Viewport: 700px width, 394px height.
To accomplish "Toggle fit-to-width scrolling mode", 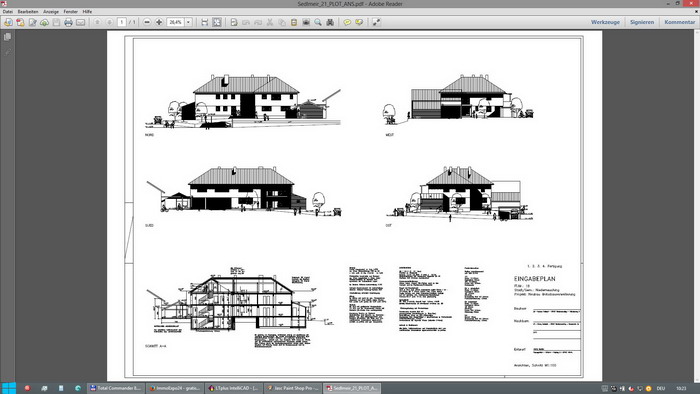I will [204, 22].
